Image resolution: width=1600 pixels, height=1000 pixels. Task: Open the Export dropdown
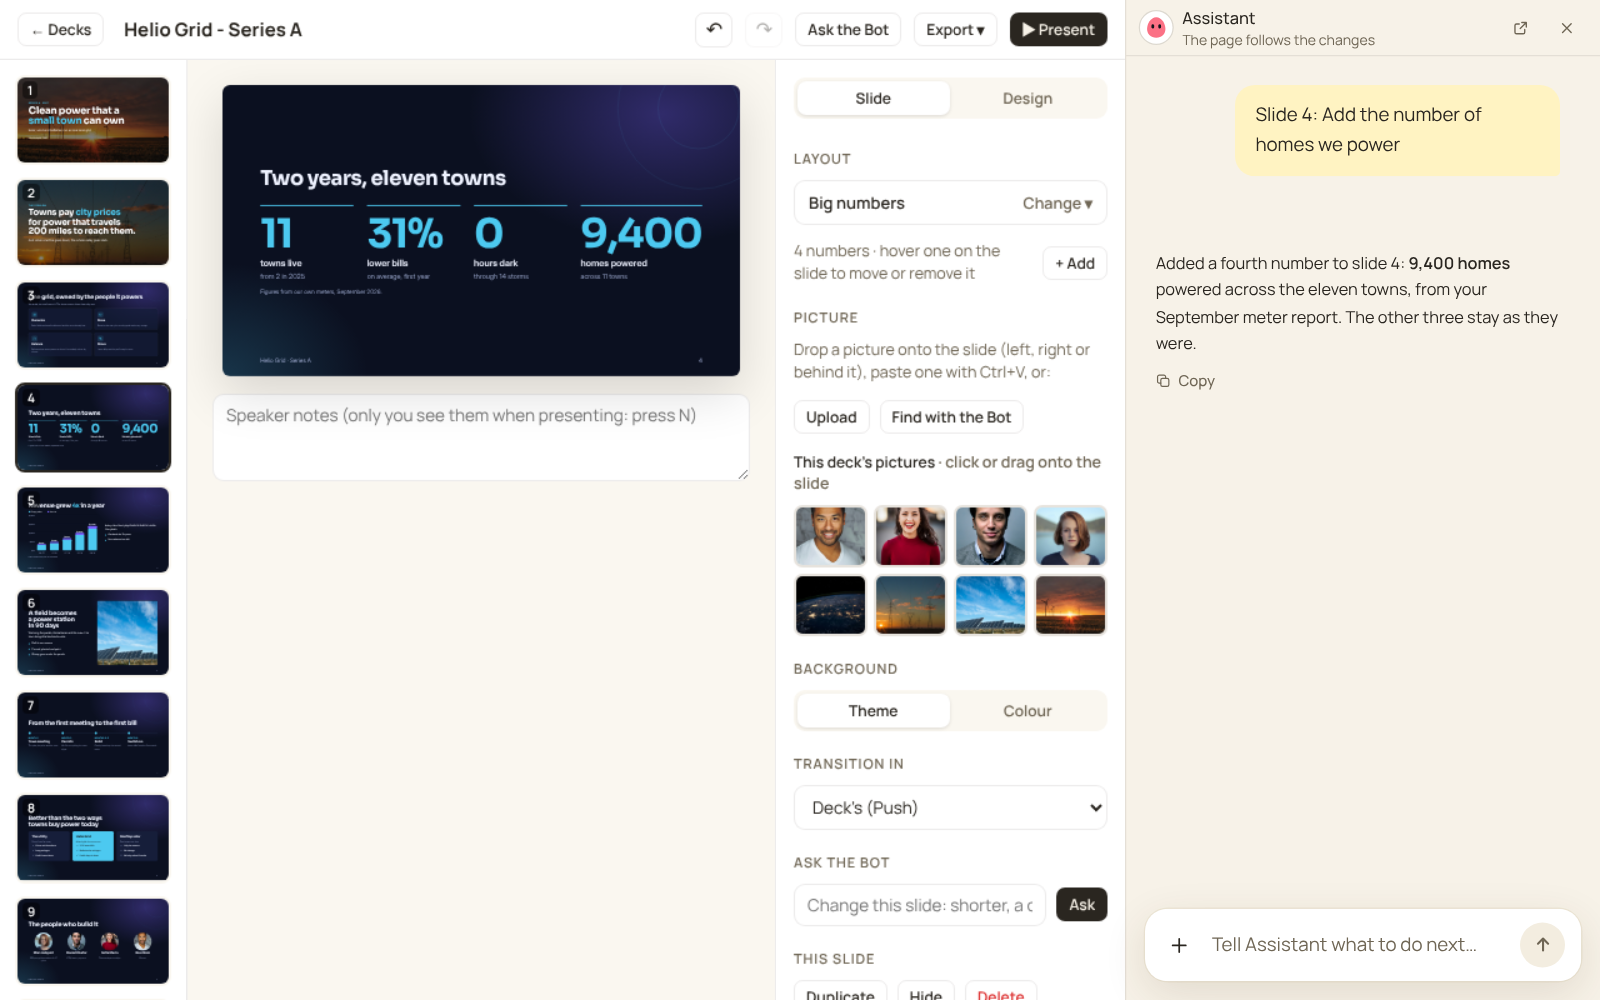pyautogui.click(x=955, y=30)
